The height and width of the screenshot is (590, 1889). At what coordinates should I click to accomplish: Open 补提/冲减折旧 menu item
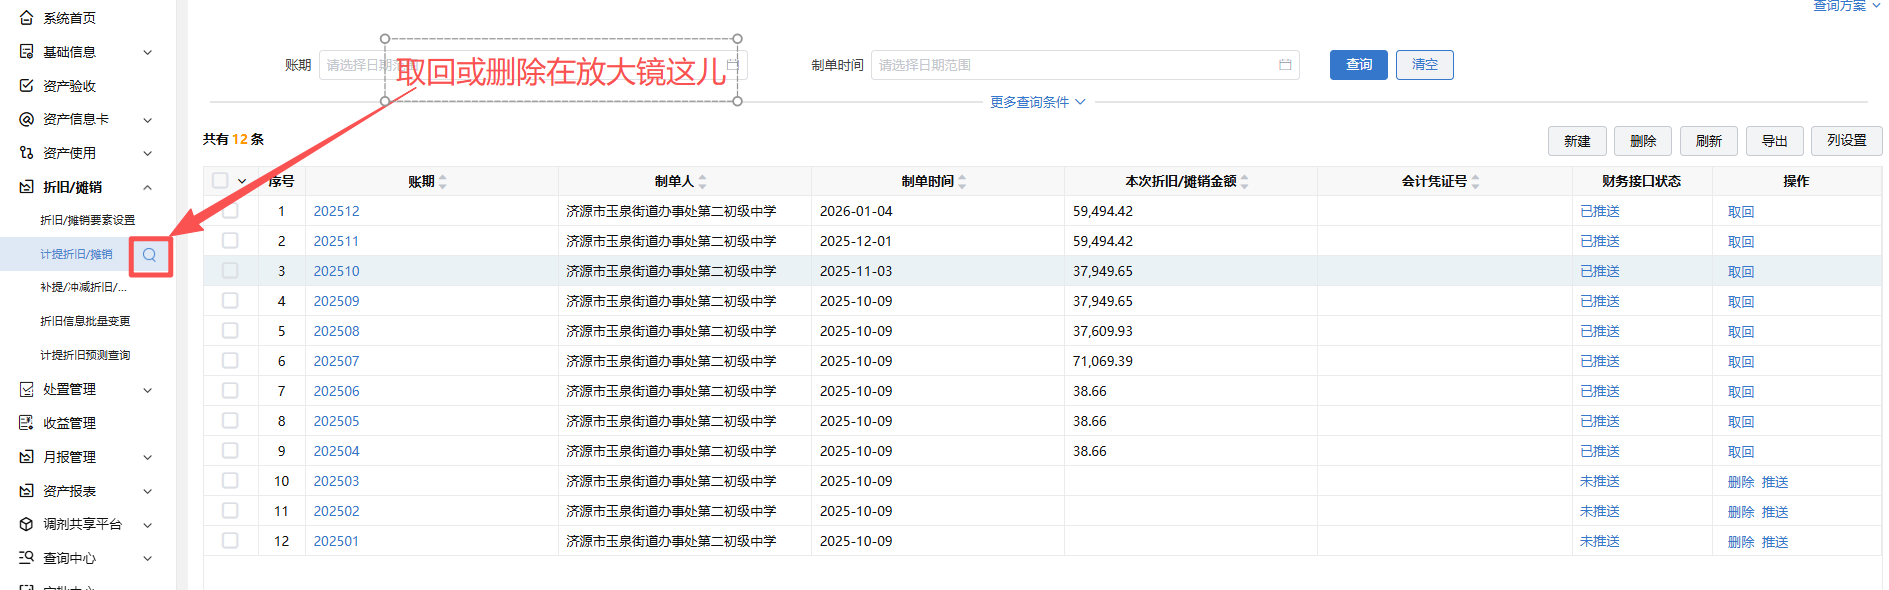point(83,287)
